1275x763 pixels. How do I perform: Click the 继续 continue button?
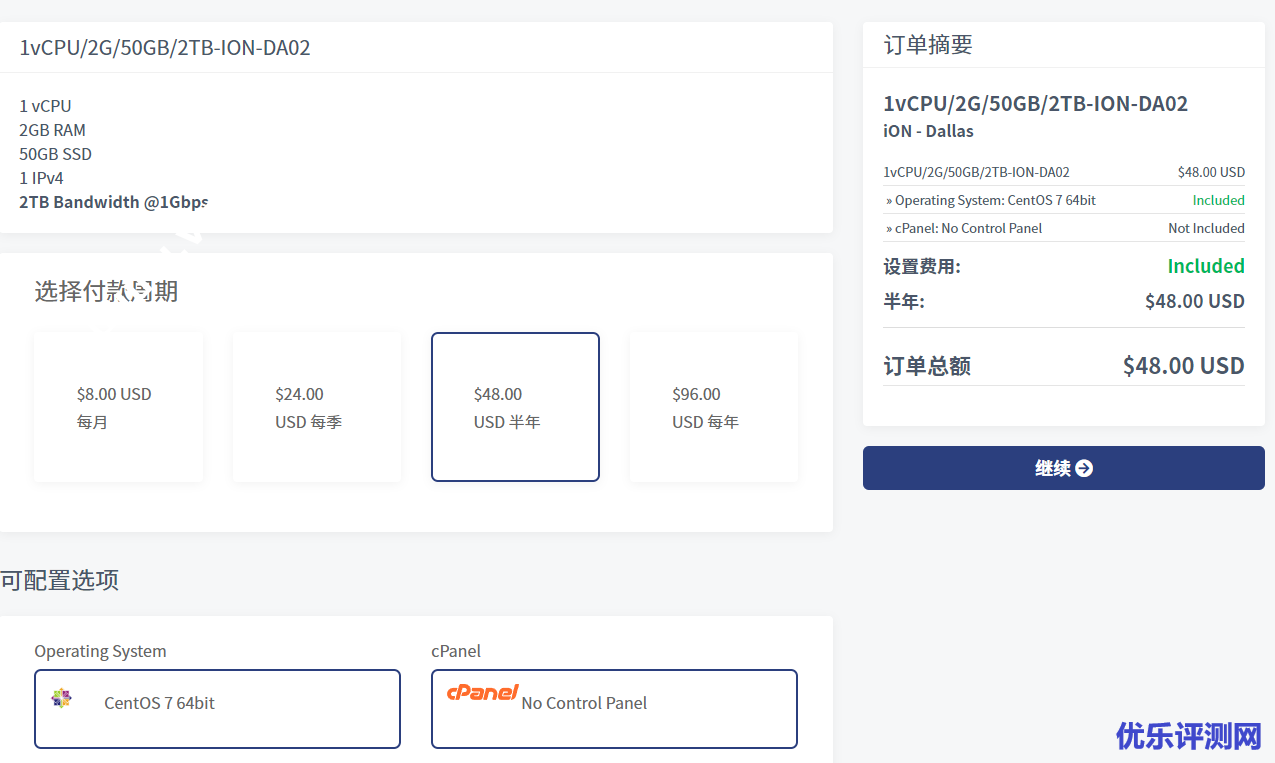coord(1063,468)
